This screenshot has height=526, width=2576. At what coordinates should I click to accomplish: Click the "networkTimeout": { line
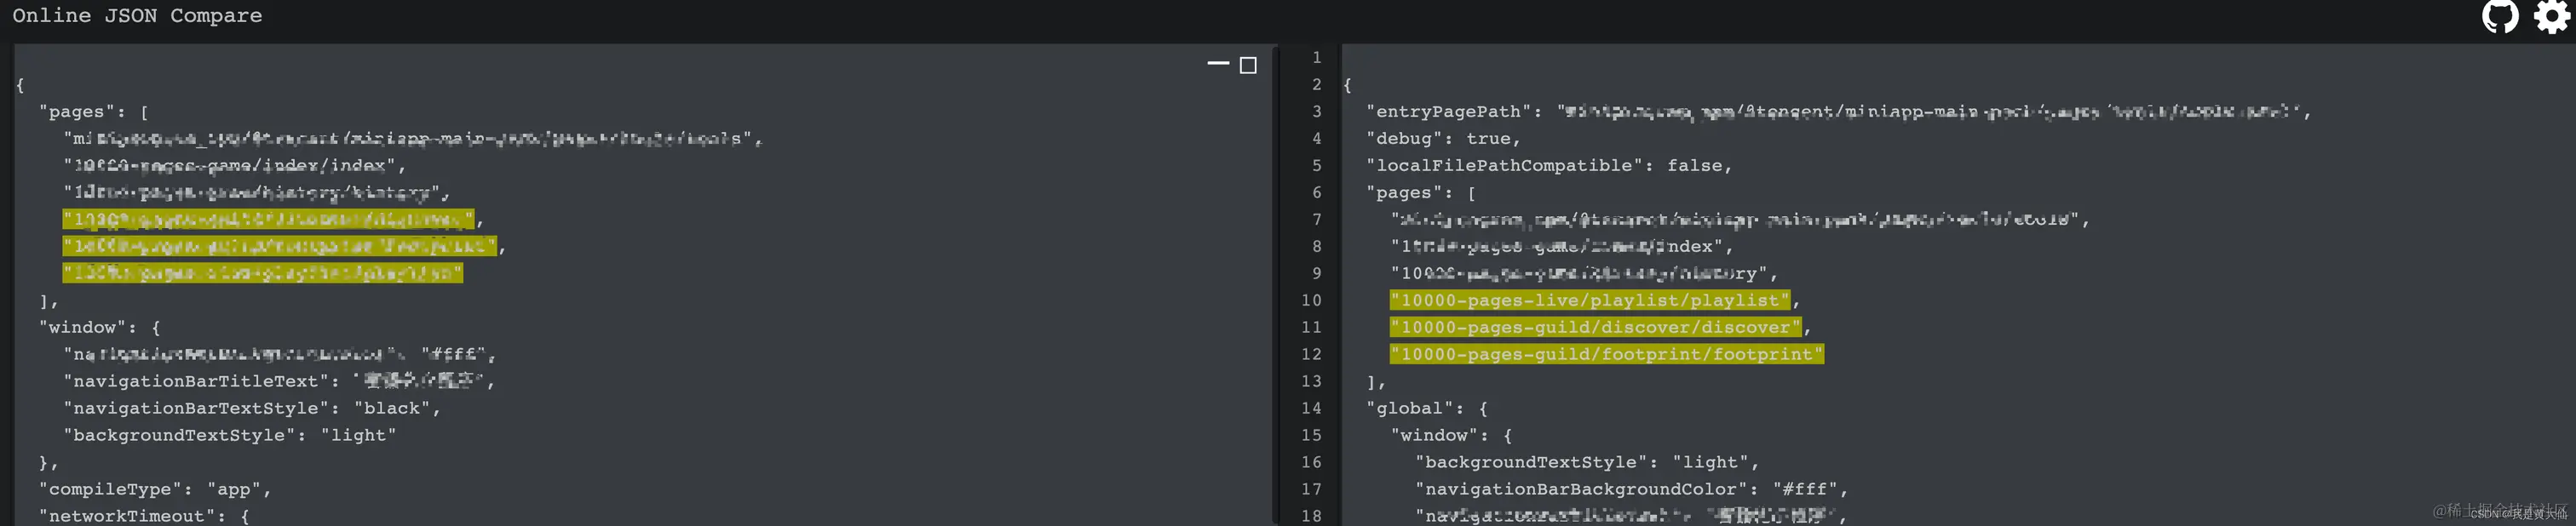pyautogui.click(x=144, y=515)
